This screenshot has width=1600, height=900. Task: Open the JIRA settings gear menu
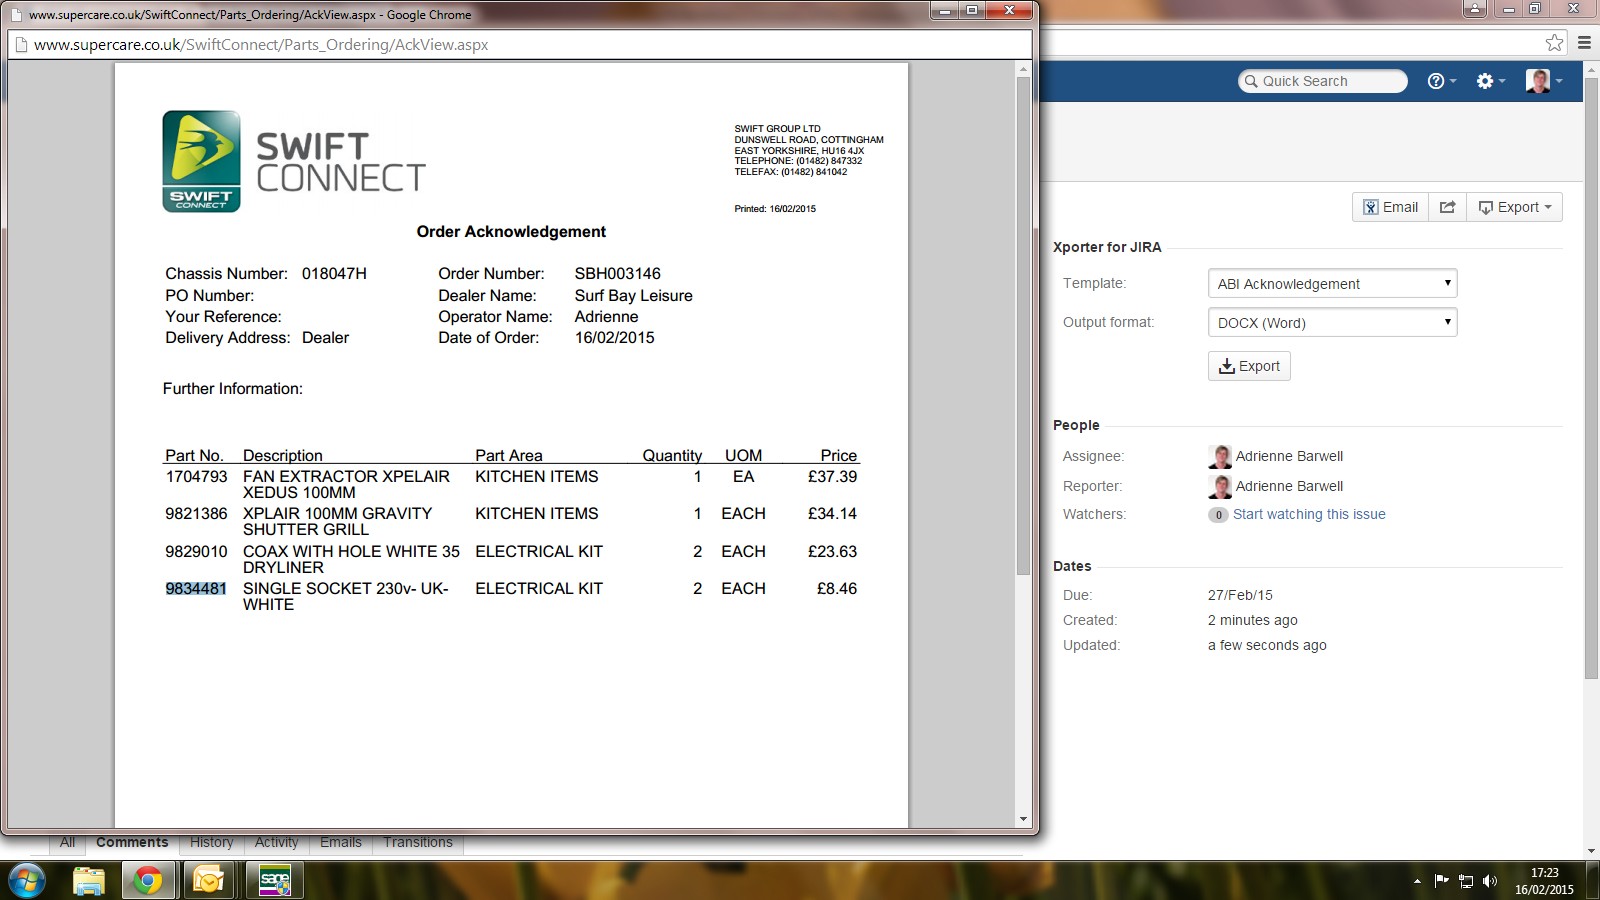1490,81
